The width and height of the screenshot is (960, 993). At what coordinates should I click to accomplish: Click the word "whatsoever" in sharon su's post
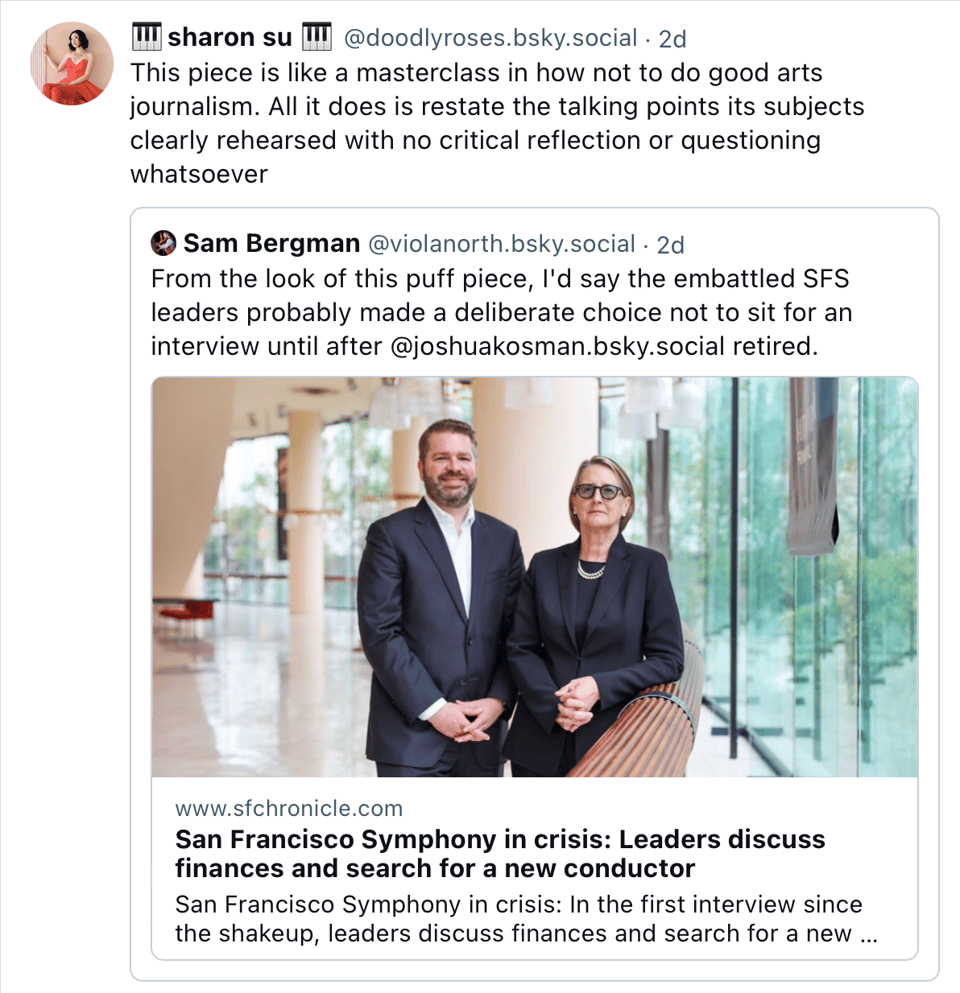199,174
